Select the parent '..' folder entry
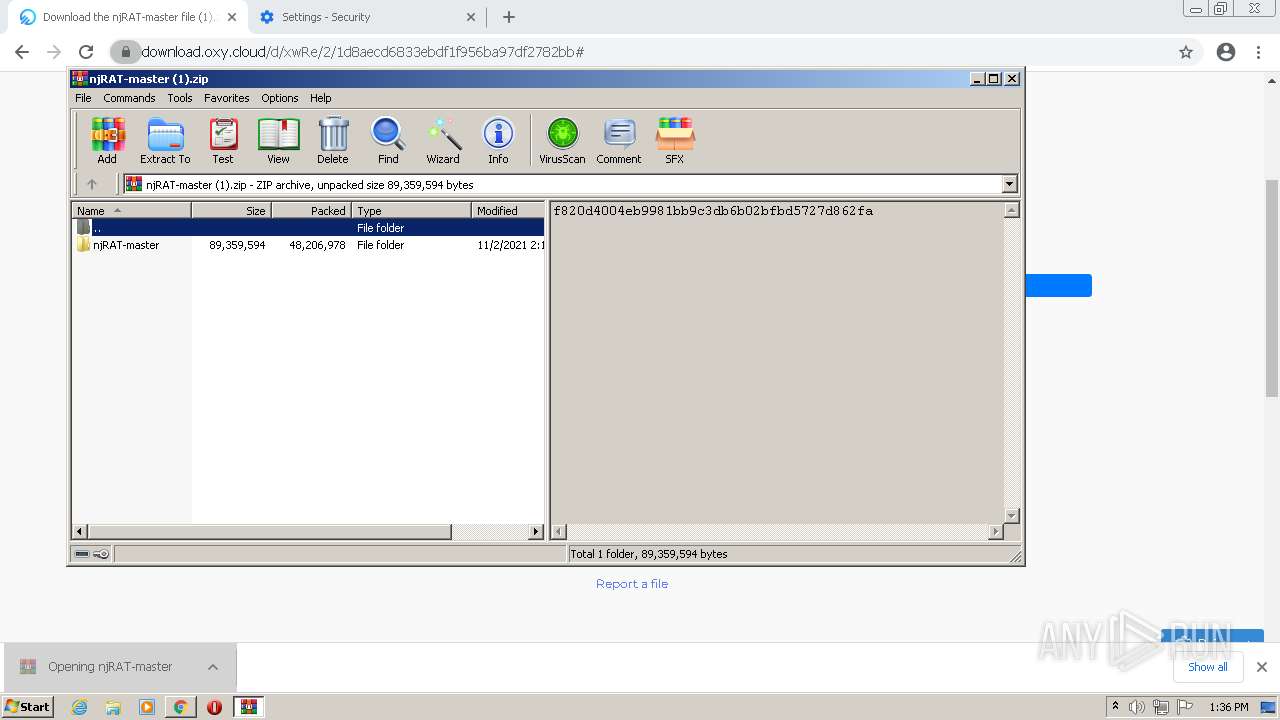This screenshot has width=1280, height=720. tap(308, 228)
